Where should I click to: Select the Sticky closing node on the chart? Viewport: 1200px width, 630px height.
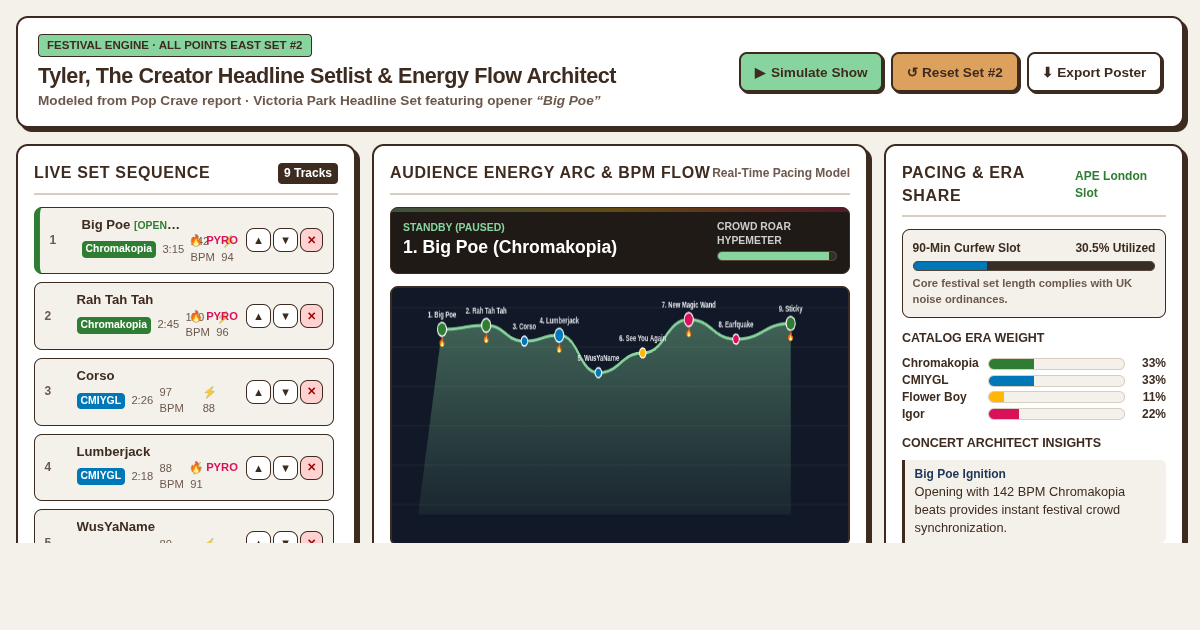pyautogui.click(x=790, y=323)
